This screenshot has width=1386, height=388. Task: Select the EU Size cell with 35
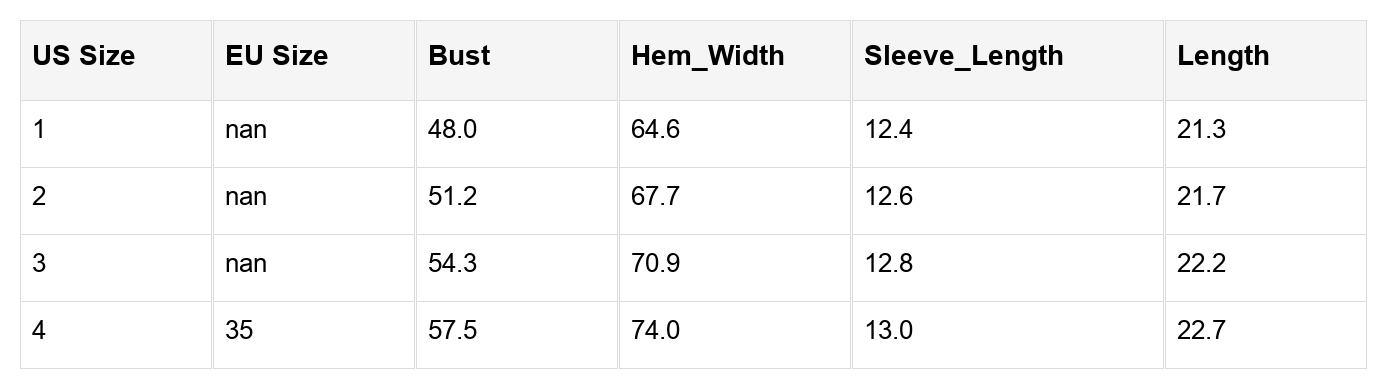(314, 335)
